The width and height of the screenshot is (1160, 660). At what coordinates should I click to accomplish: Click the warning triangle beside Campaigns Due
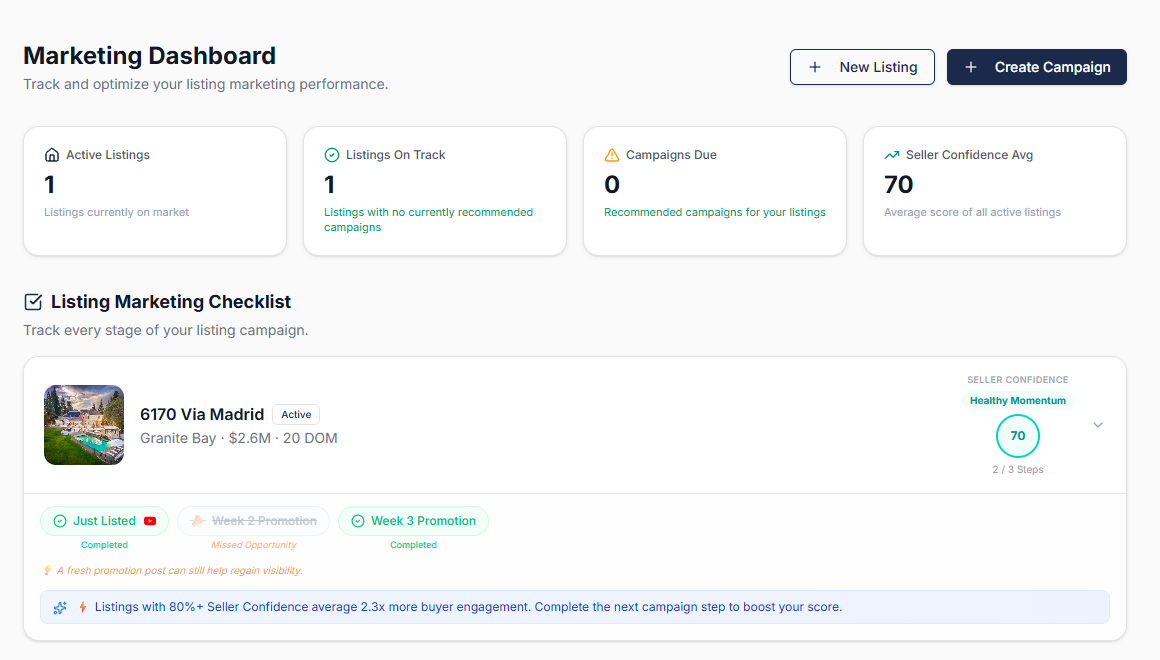click(612, 155)
